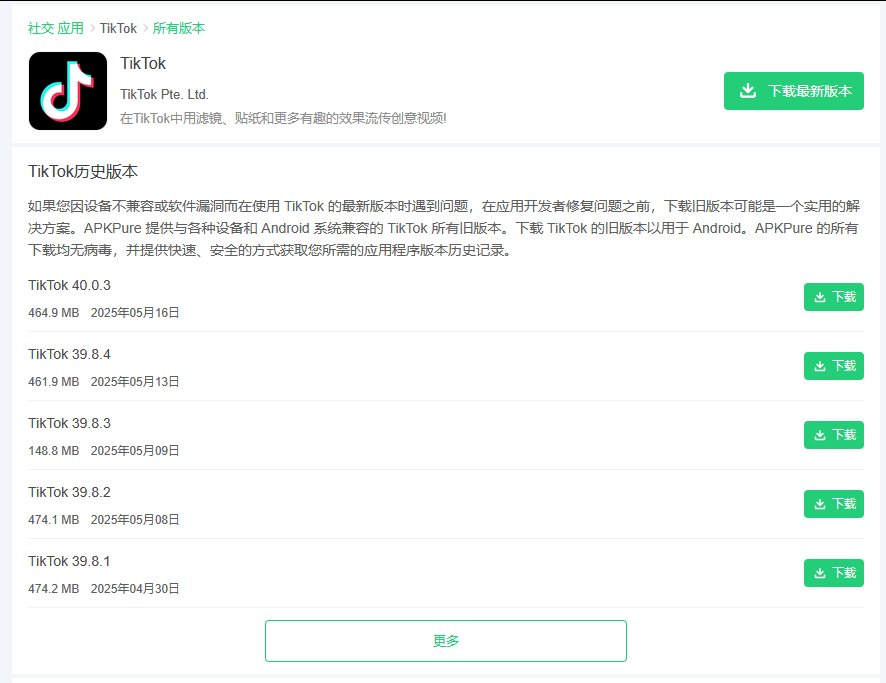
Task: Download TikTok 39.8.4 version
Action: (x=833, y=366)
